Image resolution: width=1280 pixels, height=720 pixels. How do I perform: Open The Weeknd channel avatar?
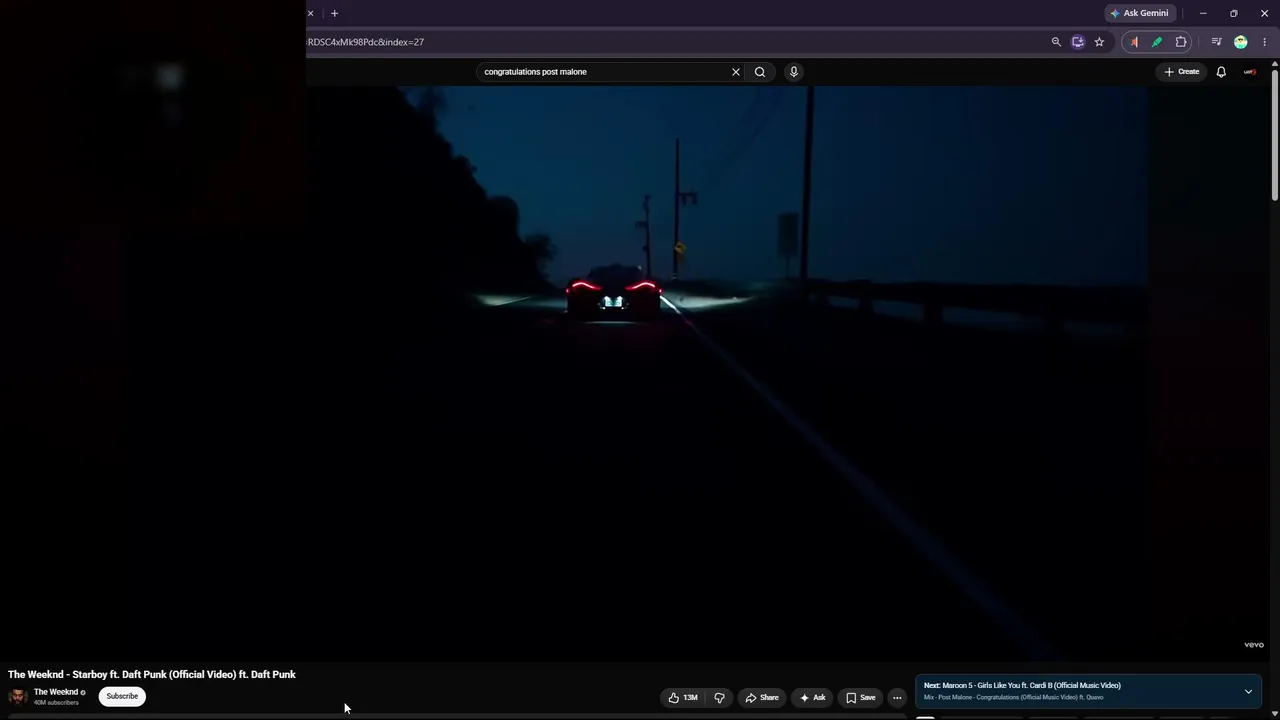click(x=17, y=696)
